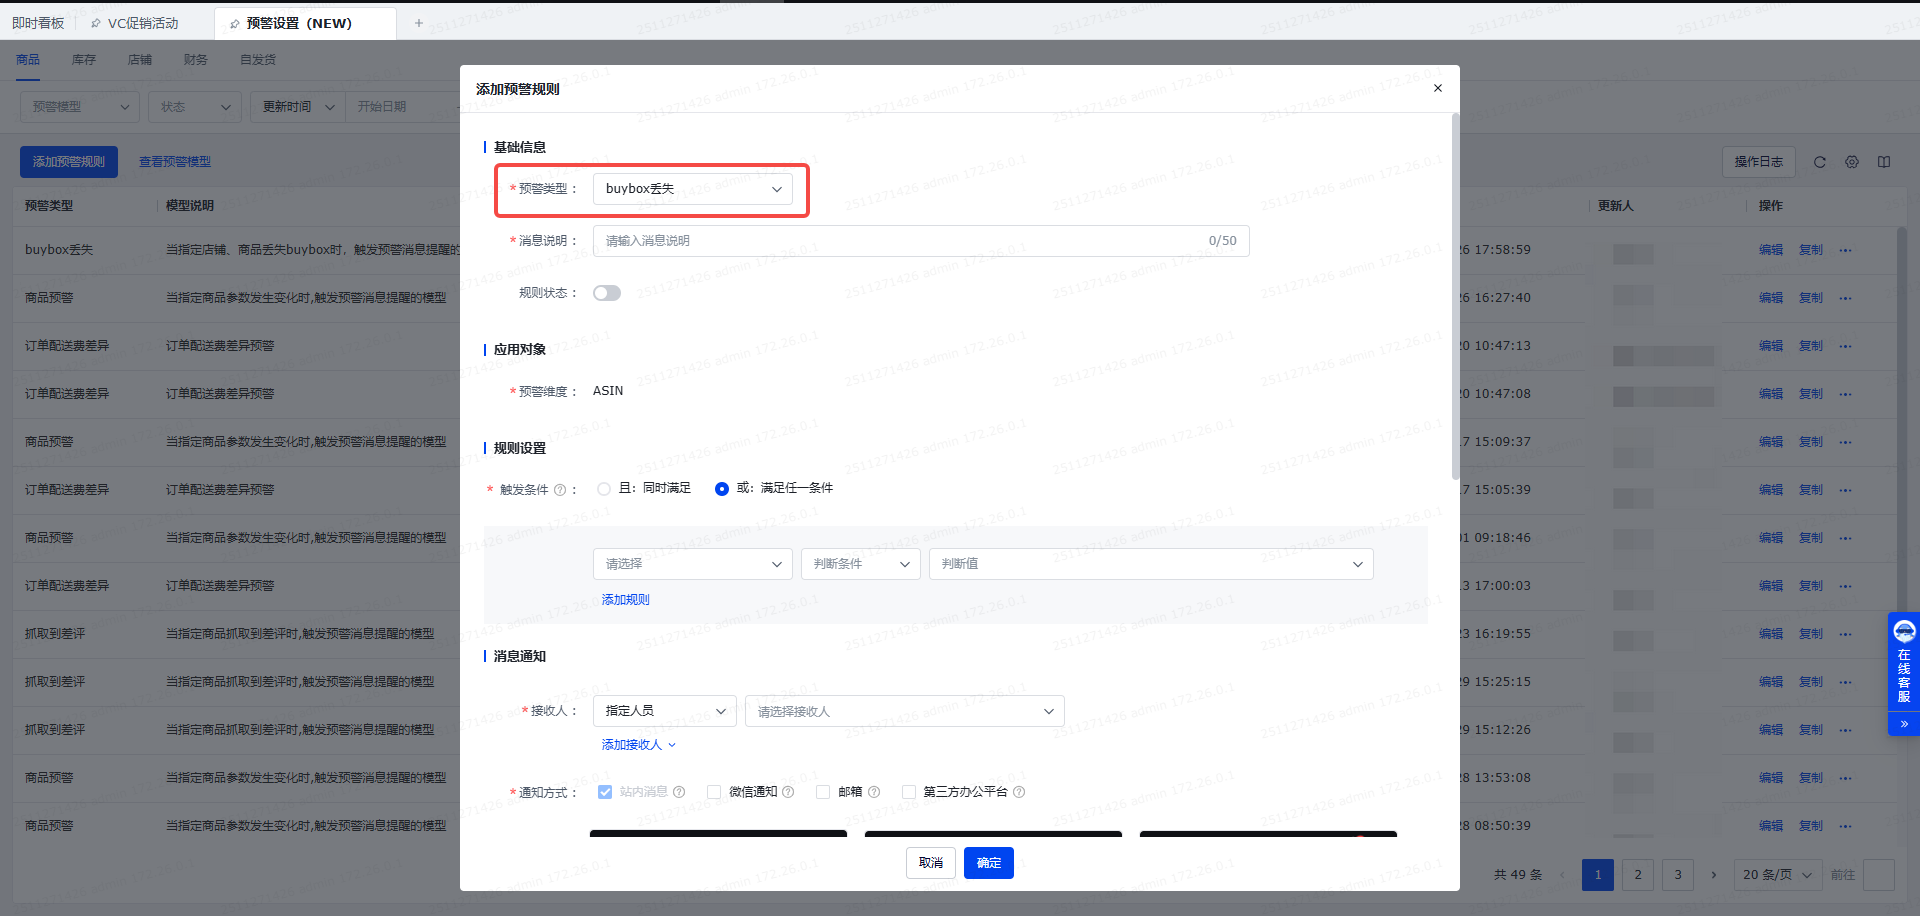Screen dimensions: 1920x916
Task: Click the 更新人 column header
Action: (1615, 206)
